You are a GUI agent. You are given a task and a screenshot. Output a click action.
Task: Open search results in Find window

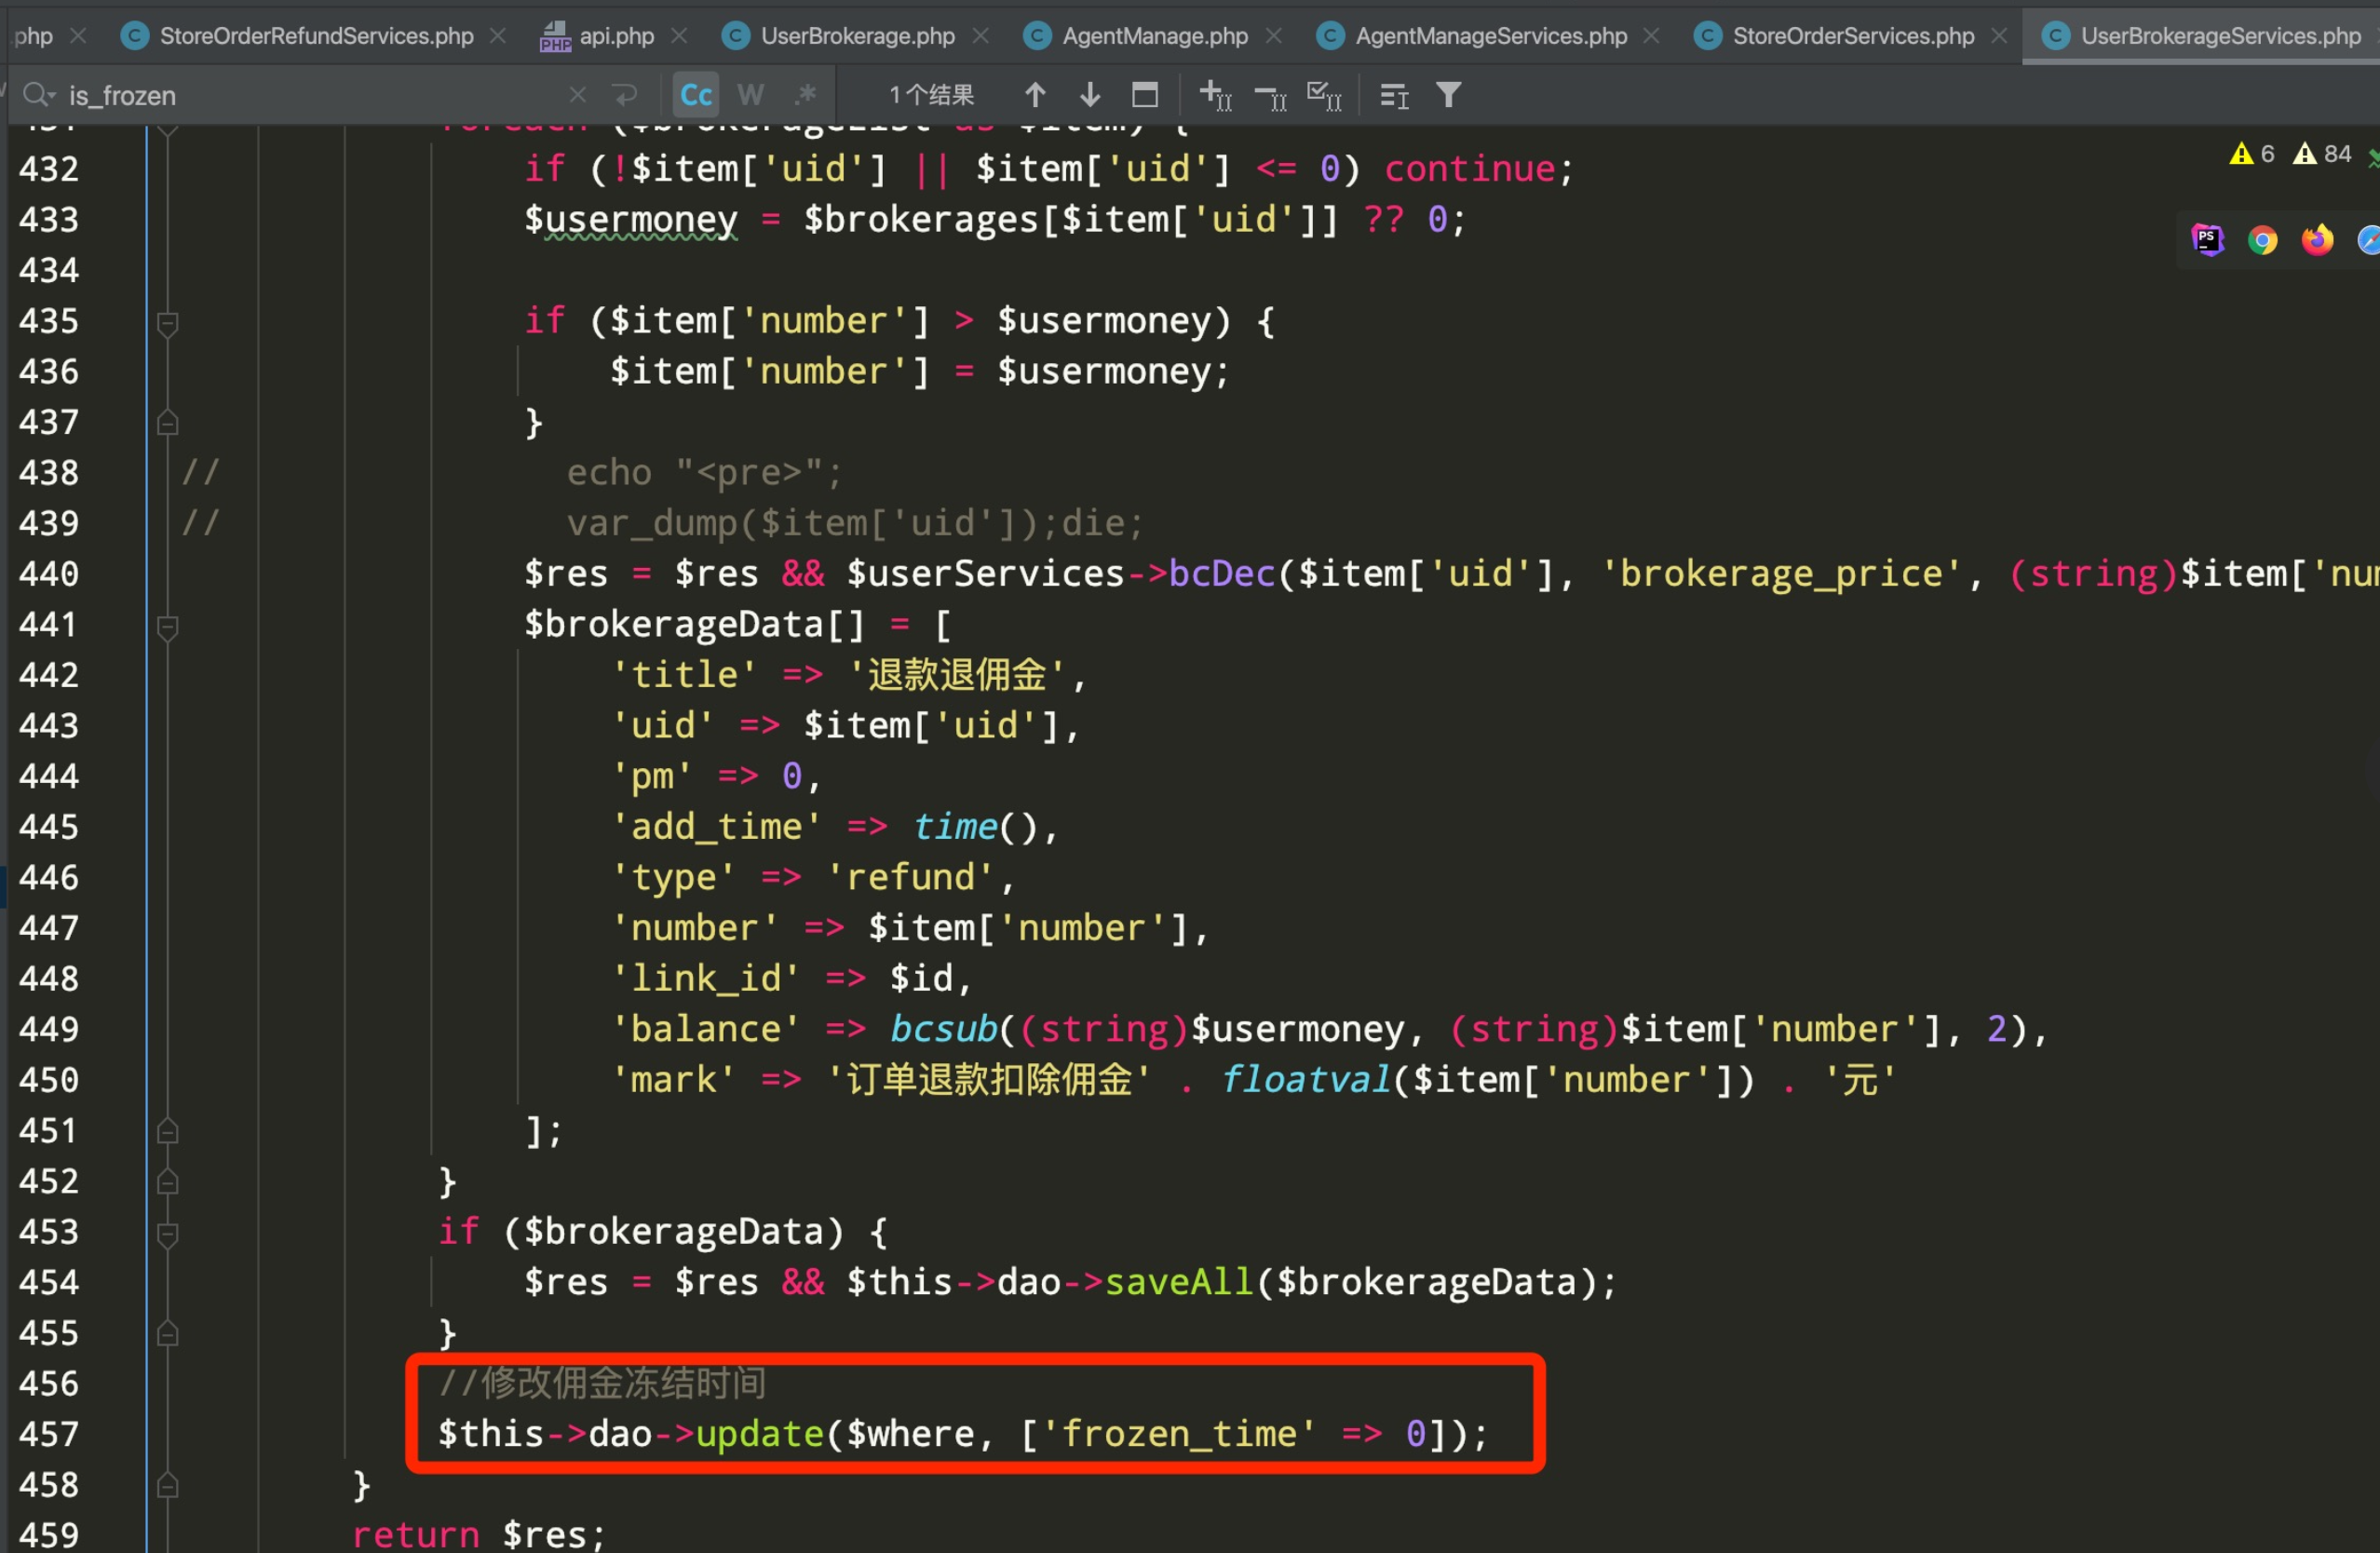click(x=1145, y=95)
